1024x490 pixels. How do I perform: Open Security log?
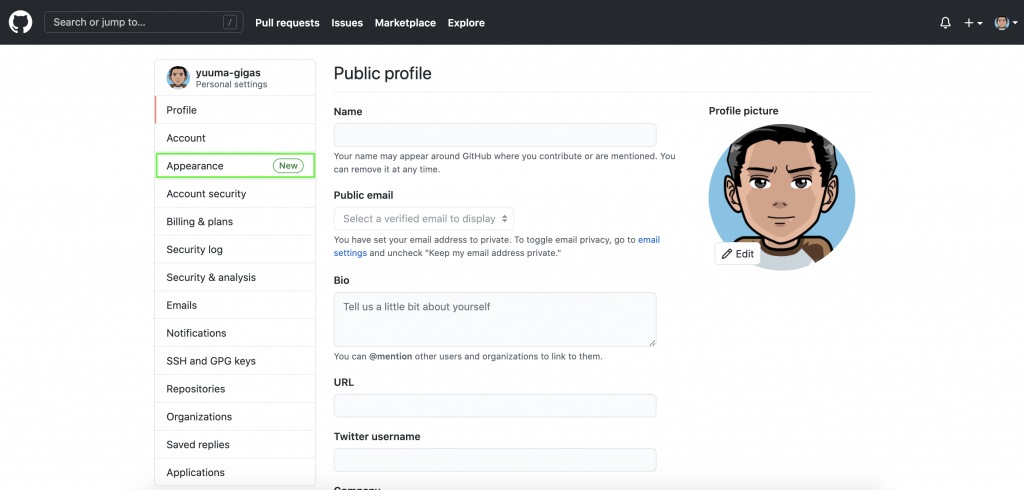point(235,250)
